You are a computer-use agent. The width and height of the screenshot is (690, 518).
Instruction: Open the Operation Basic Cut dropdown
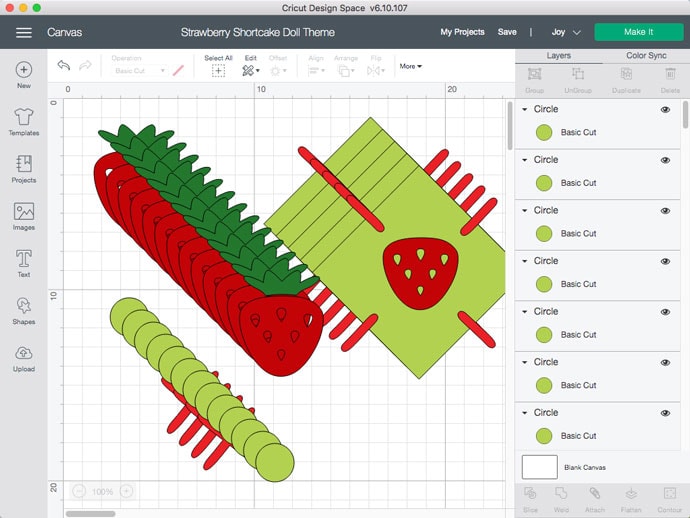139,70
